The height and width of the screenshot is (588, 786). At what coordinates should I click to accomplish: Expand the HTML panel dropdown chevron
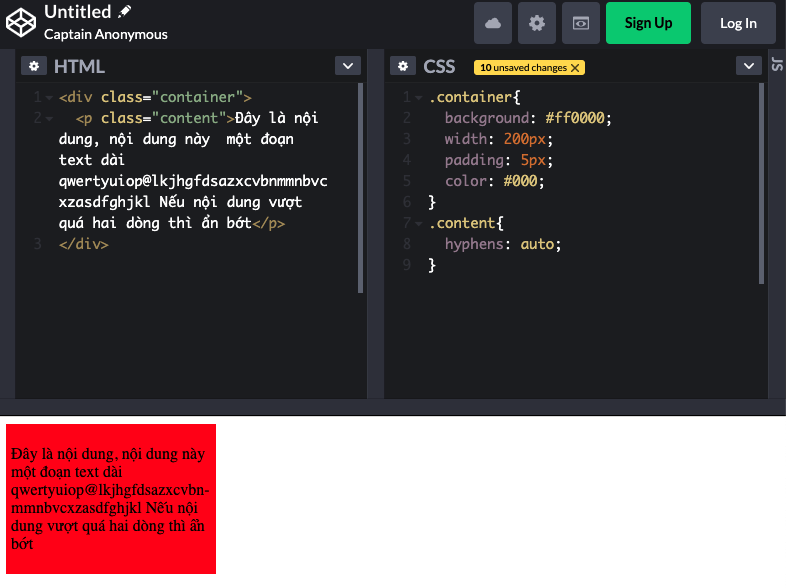347,66
